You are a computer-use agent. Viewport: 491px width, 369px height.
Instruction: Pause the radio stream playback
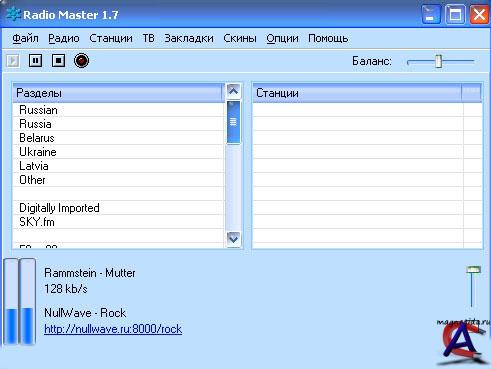pyautogui.click(x=35, y=61)
